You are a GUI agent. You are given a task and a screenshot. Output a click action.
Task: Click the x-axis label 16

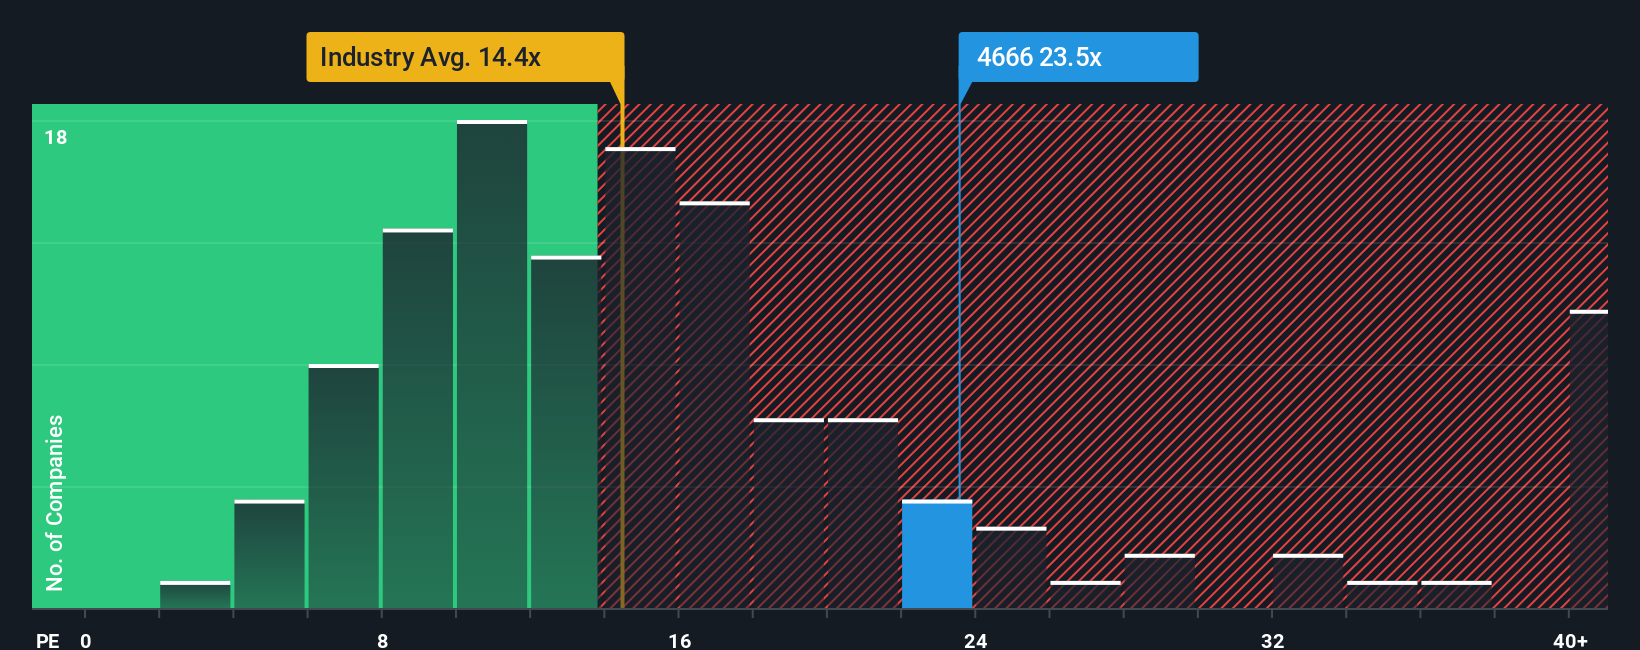[680, 640]
